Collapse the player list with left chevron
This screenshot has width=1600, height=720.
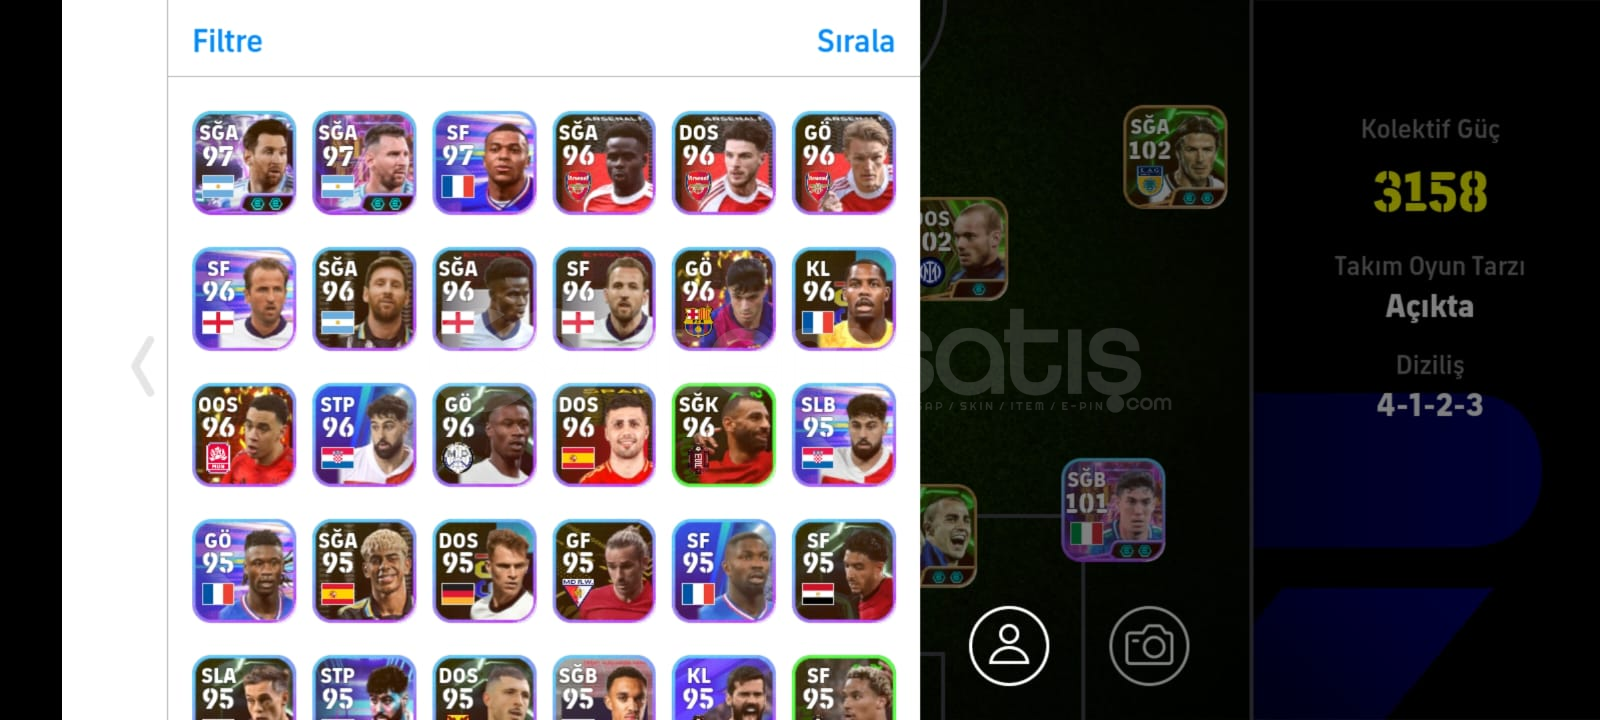[x=143, y=366]
